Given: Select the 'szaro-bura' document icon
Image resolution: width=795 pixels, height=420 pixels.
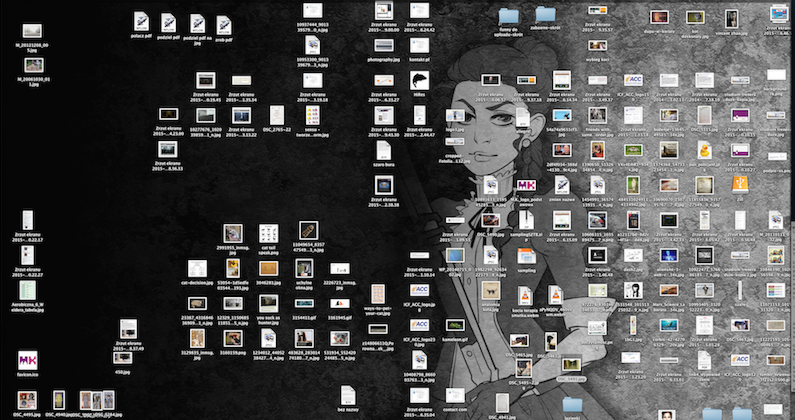Looking at the screenshot, I should pyautogui.click(x=384, y=151).
